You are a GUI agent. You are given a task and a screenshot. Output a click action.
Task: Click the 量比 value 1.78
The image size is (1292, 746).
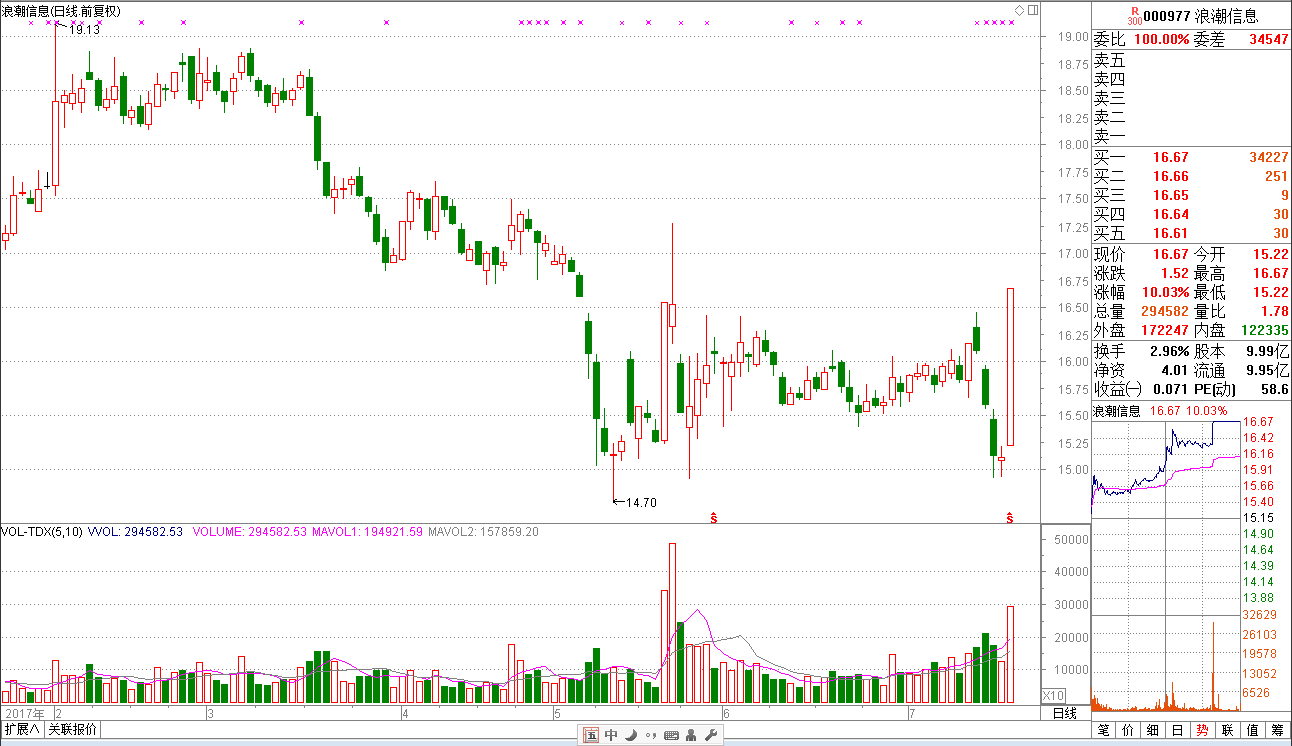coord(1275,311)
